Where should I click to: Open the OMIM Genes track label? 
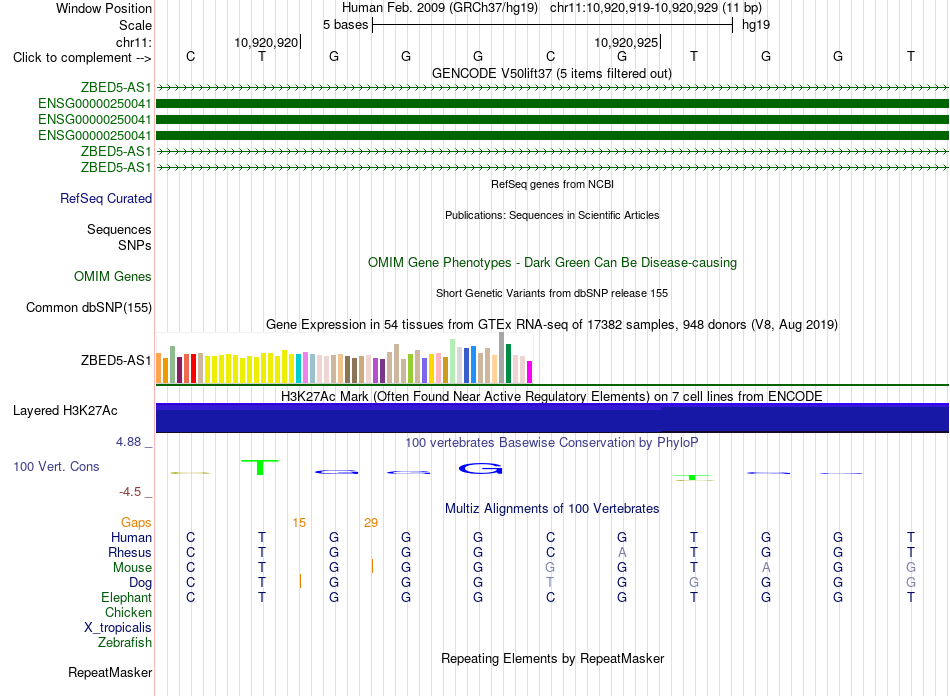113,276
